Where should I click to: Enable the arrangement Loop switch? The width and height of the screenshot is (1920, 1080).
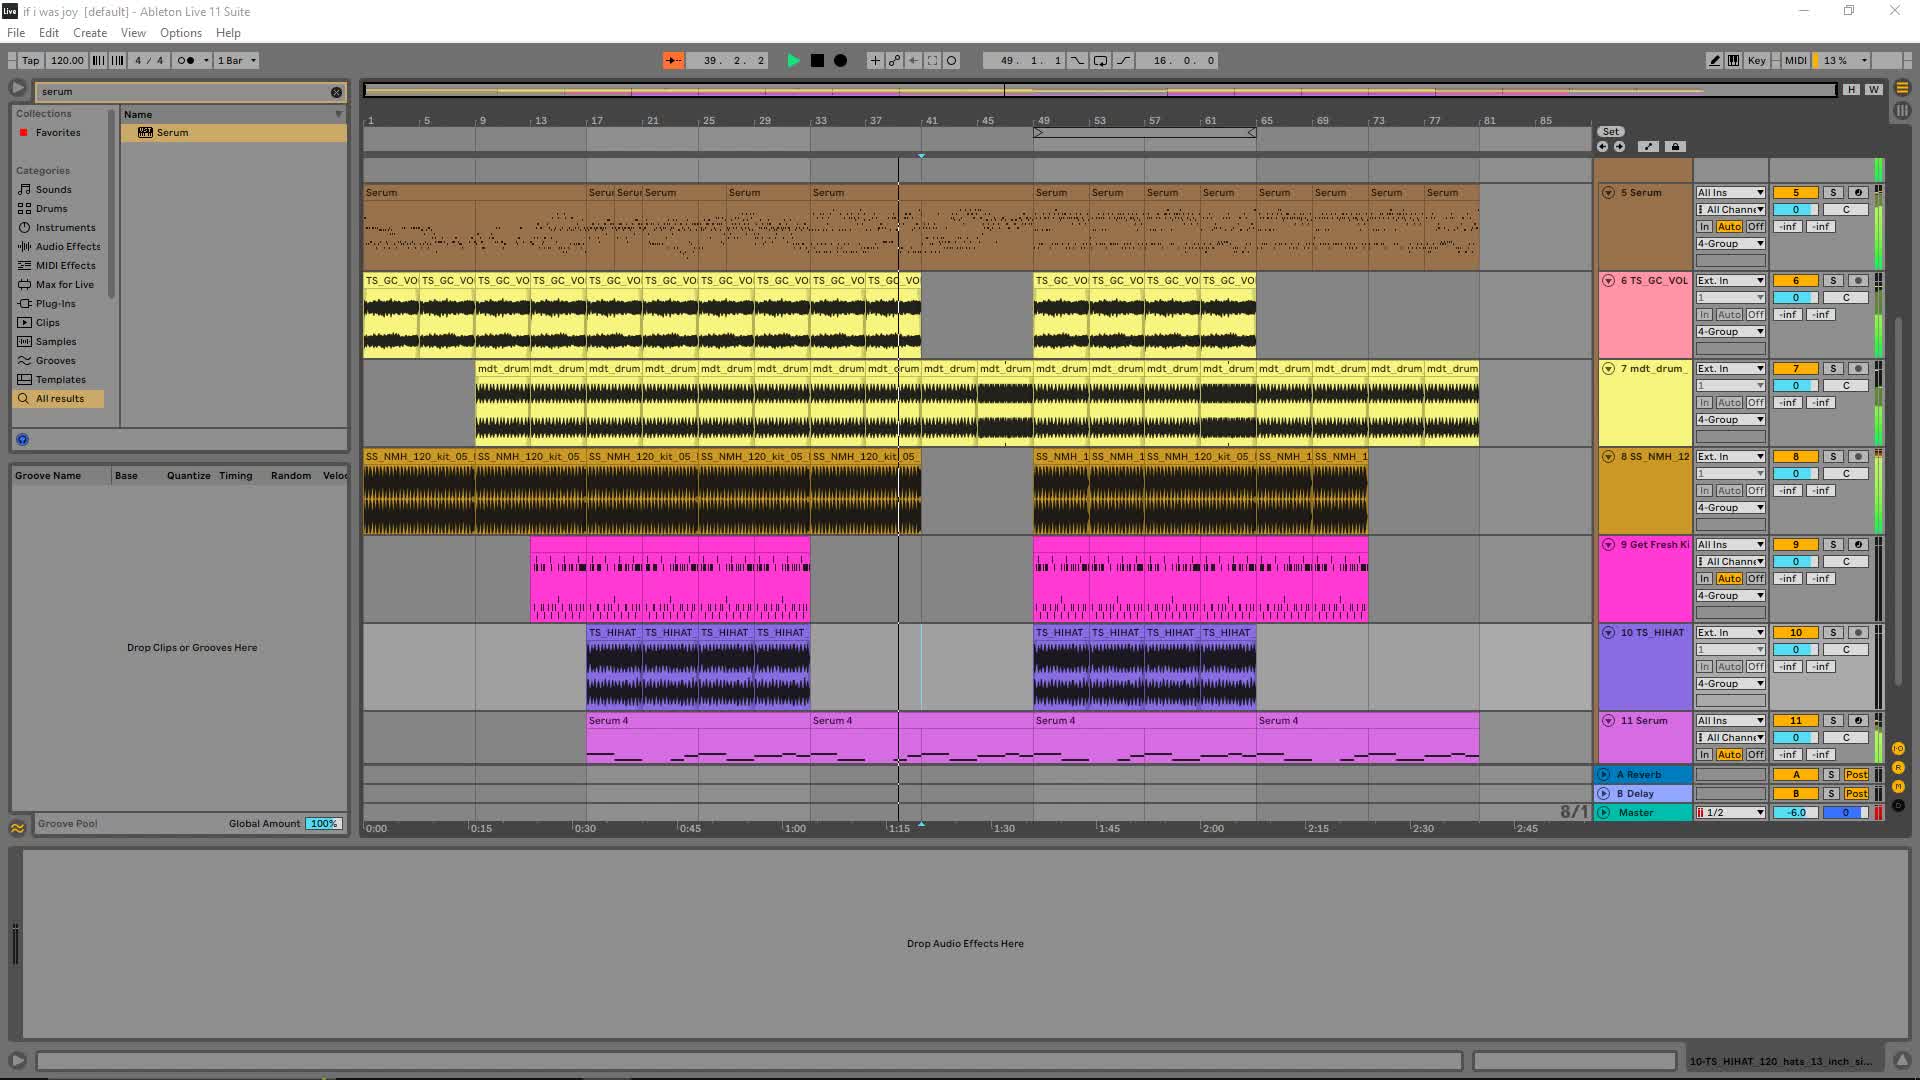click(1100, 60)
